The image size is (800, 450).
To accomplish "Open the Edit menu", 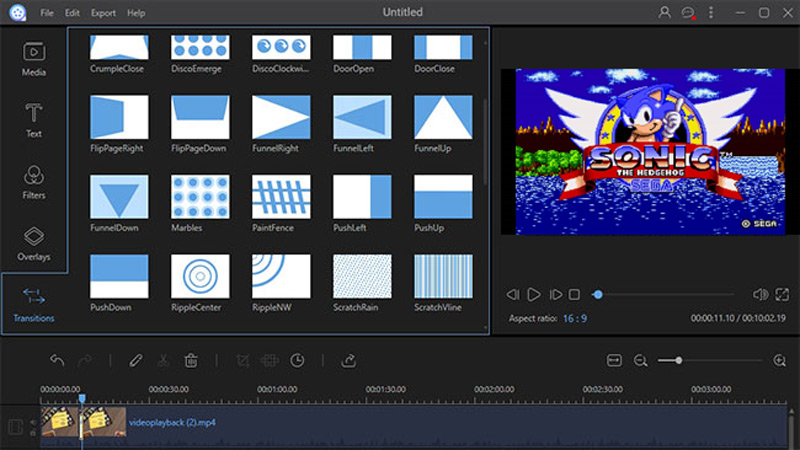I will 72,13.
